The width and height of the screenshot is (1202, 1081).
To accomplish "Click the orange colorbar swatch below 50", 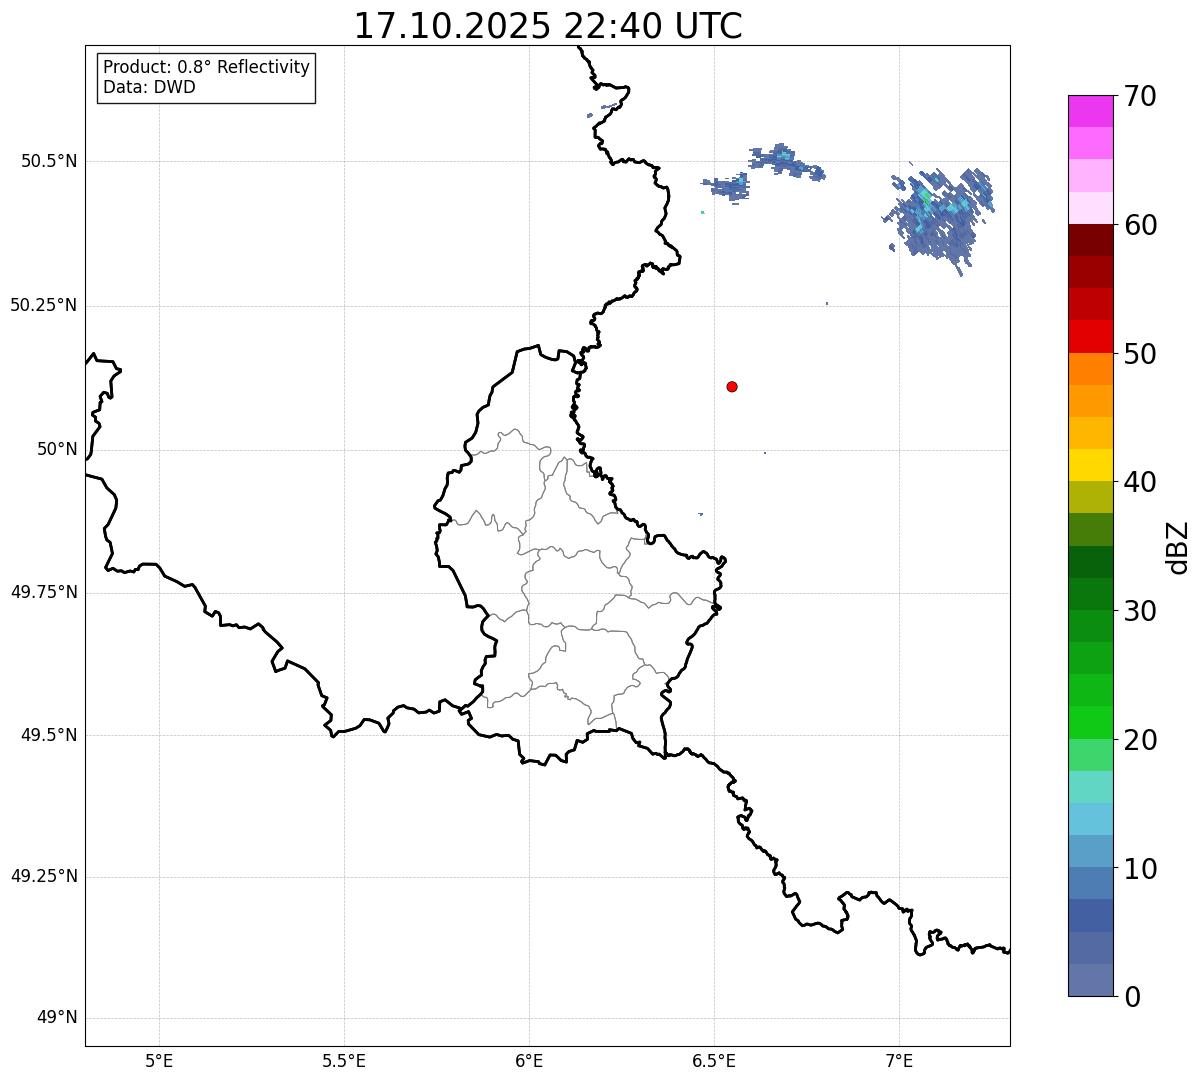I will [1090, 369].
